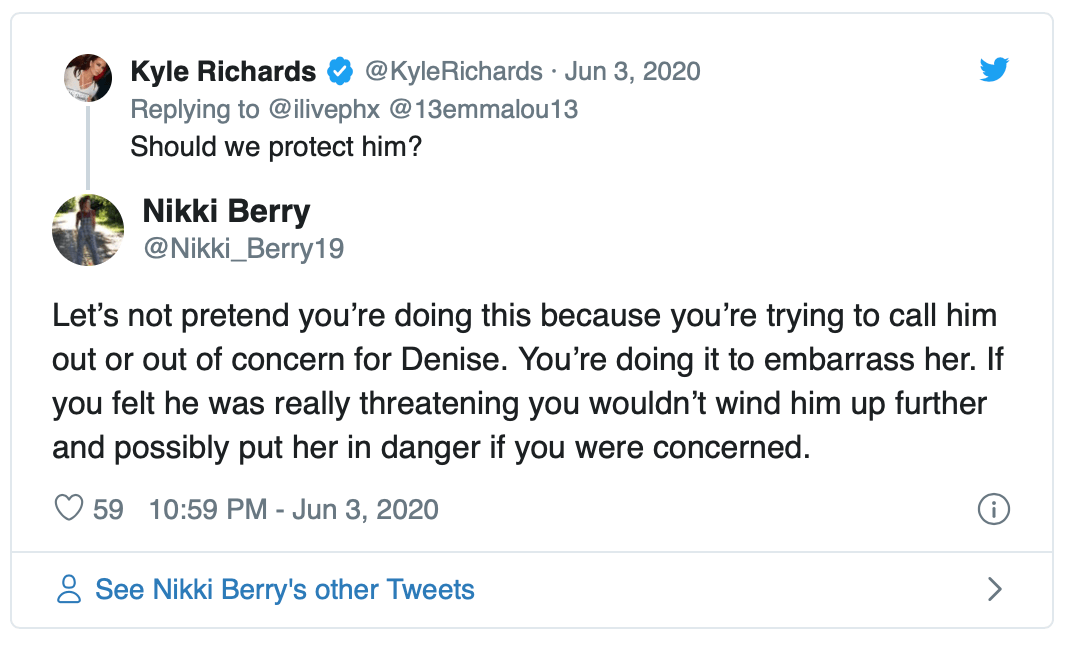Click the Kyle Richards display name
The image size is (1078, 650).
pos(223,72)
